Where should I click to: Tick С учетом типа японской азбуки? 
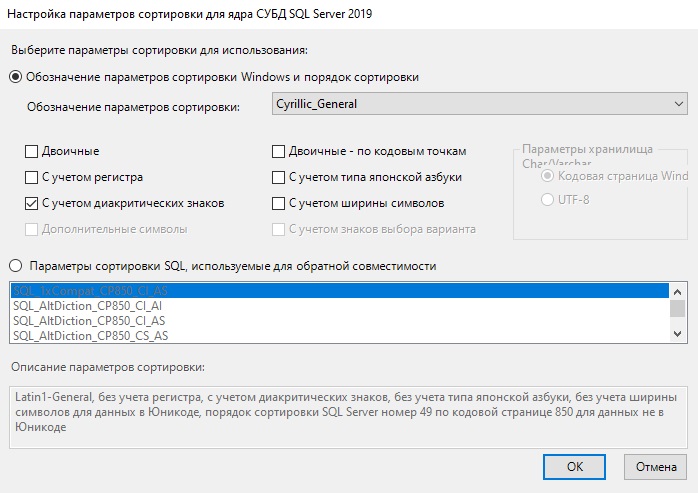click(278, 177)
